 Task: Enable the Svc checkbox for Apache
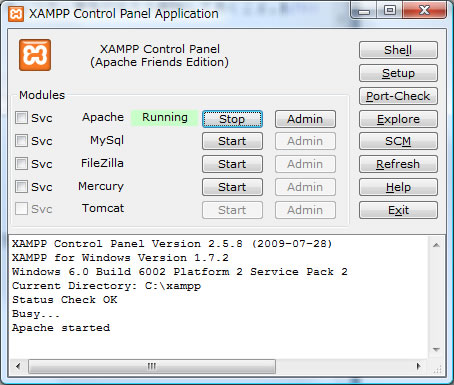[21, 118]
